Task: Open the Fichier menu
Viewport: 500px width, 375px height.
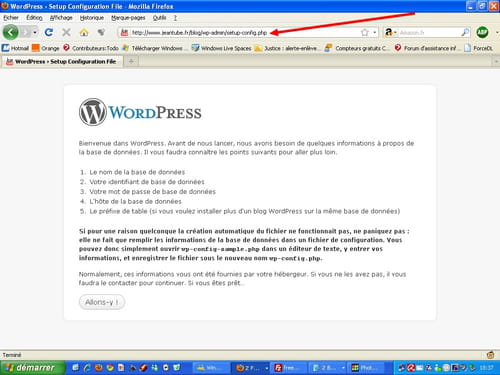Action: point(11,18)
